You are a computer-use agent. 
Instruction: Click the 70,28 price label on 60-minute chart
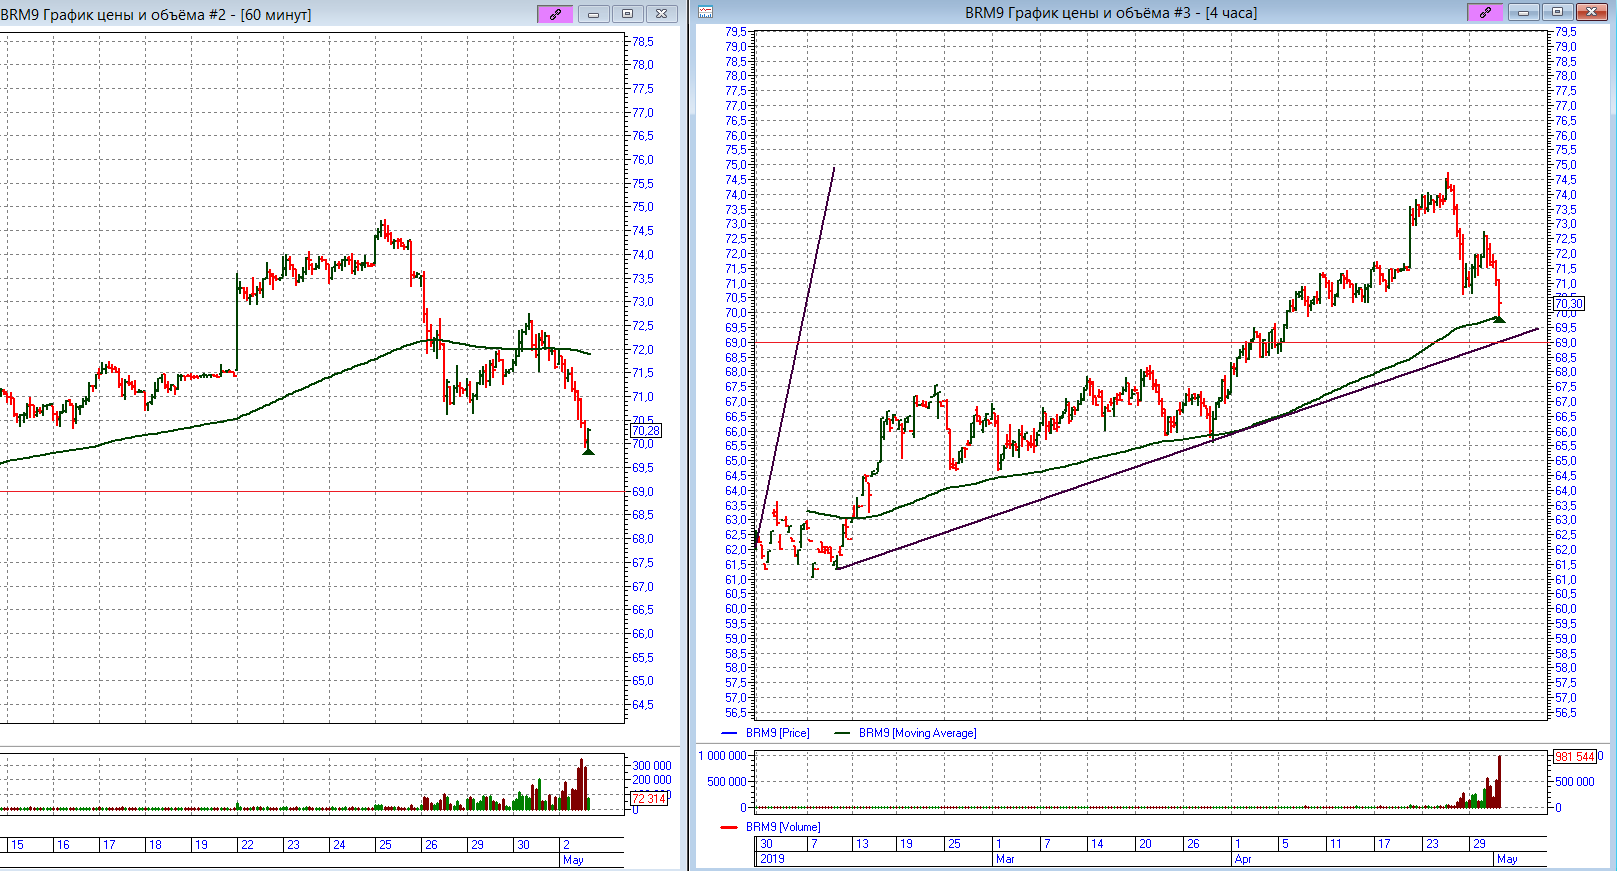645,431
